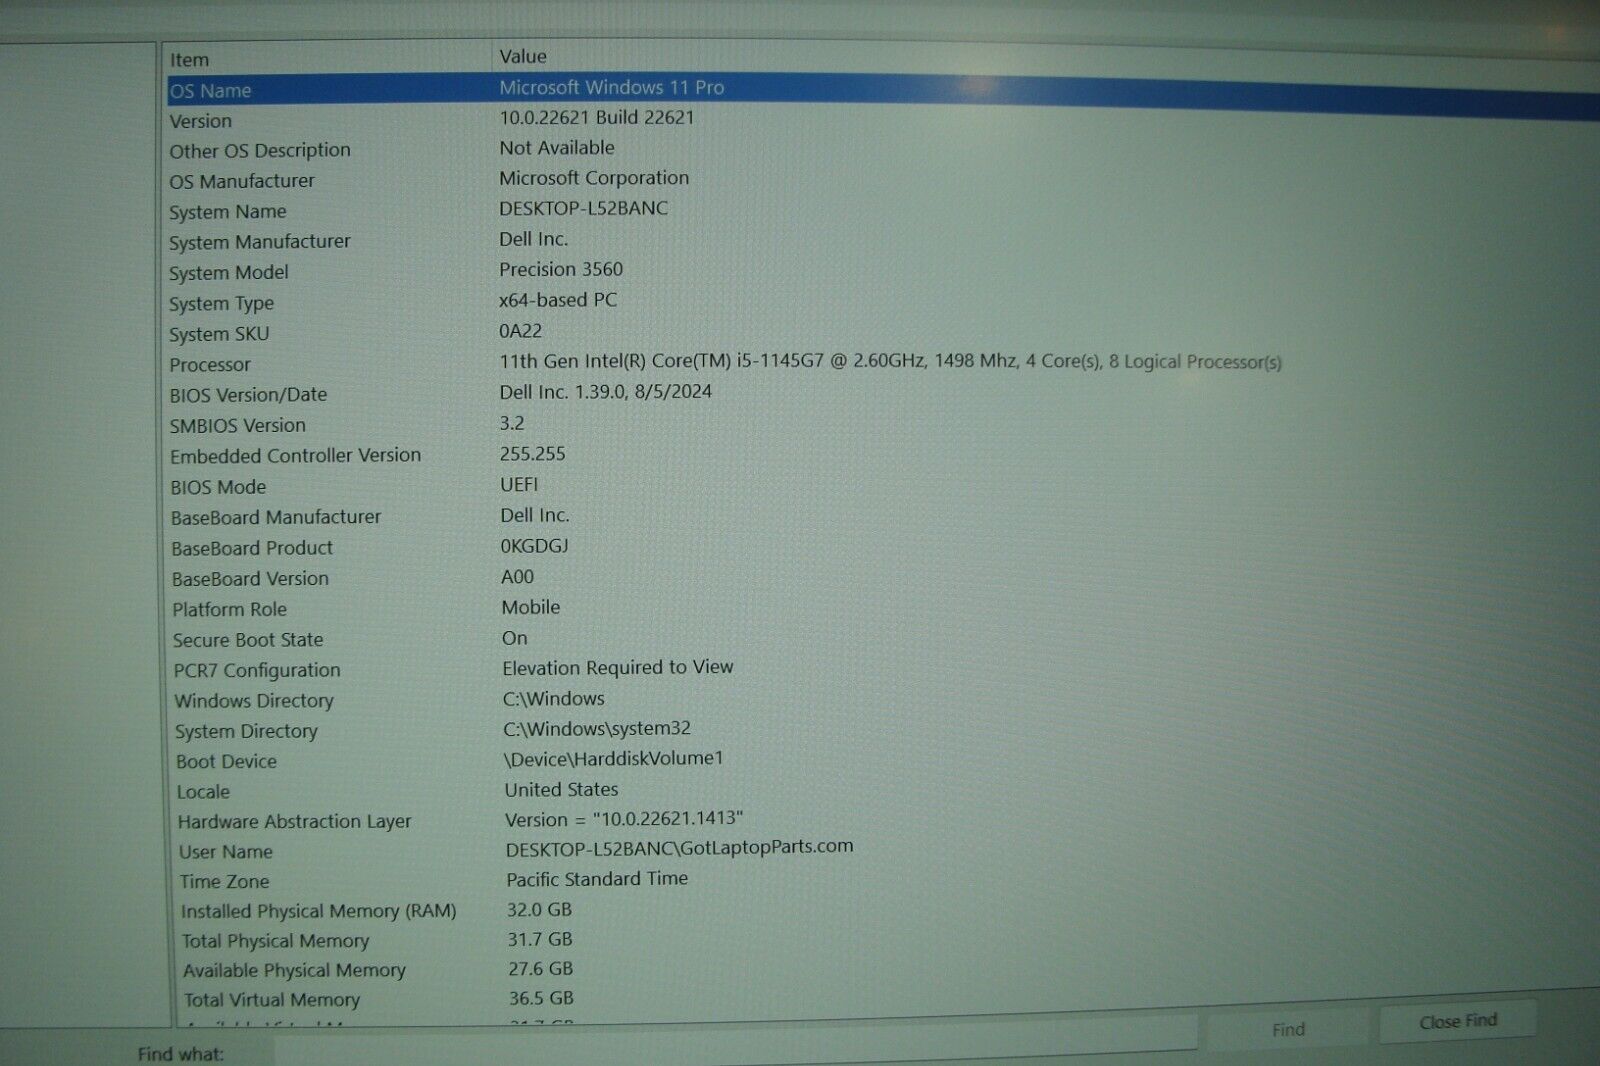Select the BIOS Mode UEFI row

[x=400, y=486]
